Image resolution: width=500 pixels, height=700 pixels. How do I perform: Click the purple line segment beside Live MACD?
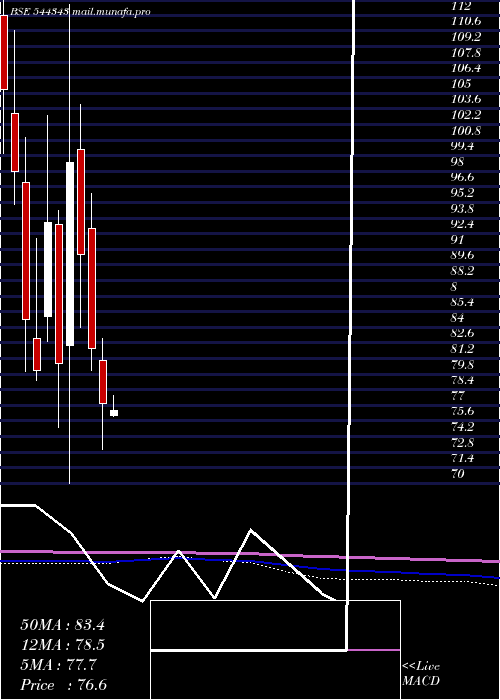point(374,650)
